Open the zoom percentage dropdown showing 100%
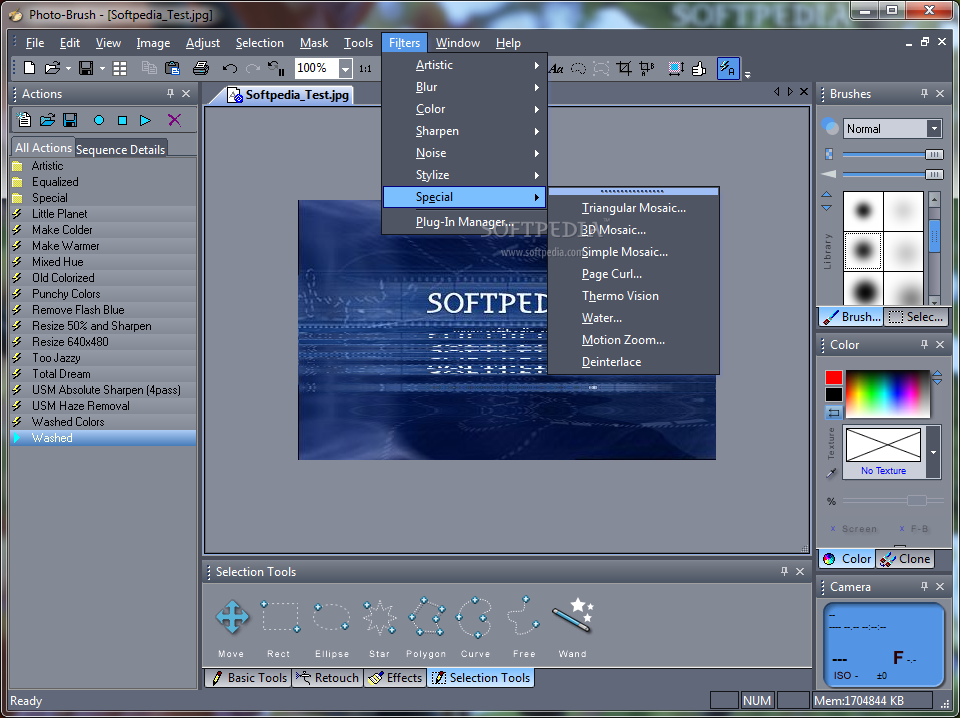The image size is (960, 718). click(x=345, y=69)
